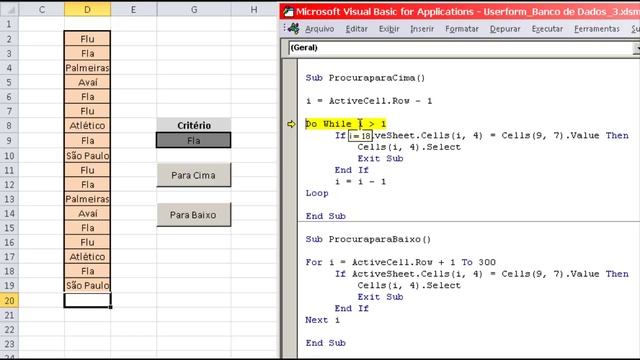Screen dimensions: 640x360
Task: Select cell D17 containing Atlético
Action: (87, 256)
